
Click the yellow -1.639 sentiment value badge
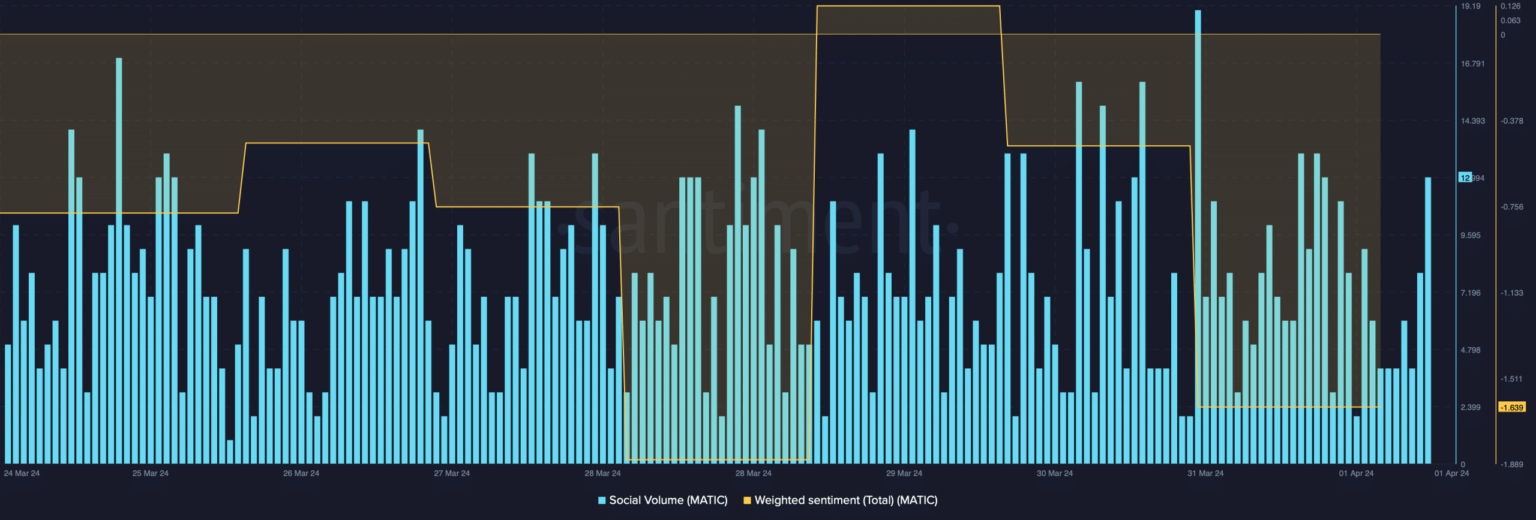pos(1510,407)
